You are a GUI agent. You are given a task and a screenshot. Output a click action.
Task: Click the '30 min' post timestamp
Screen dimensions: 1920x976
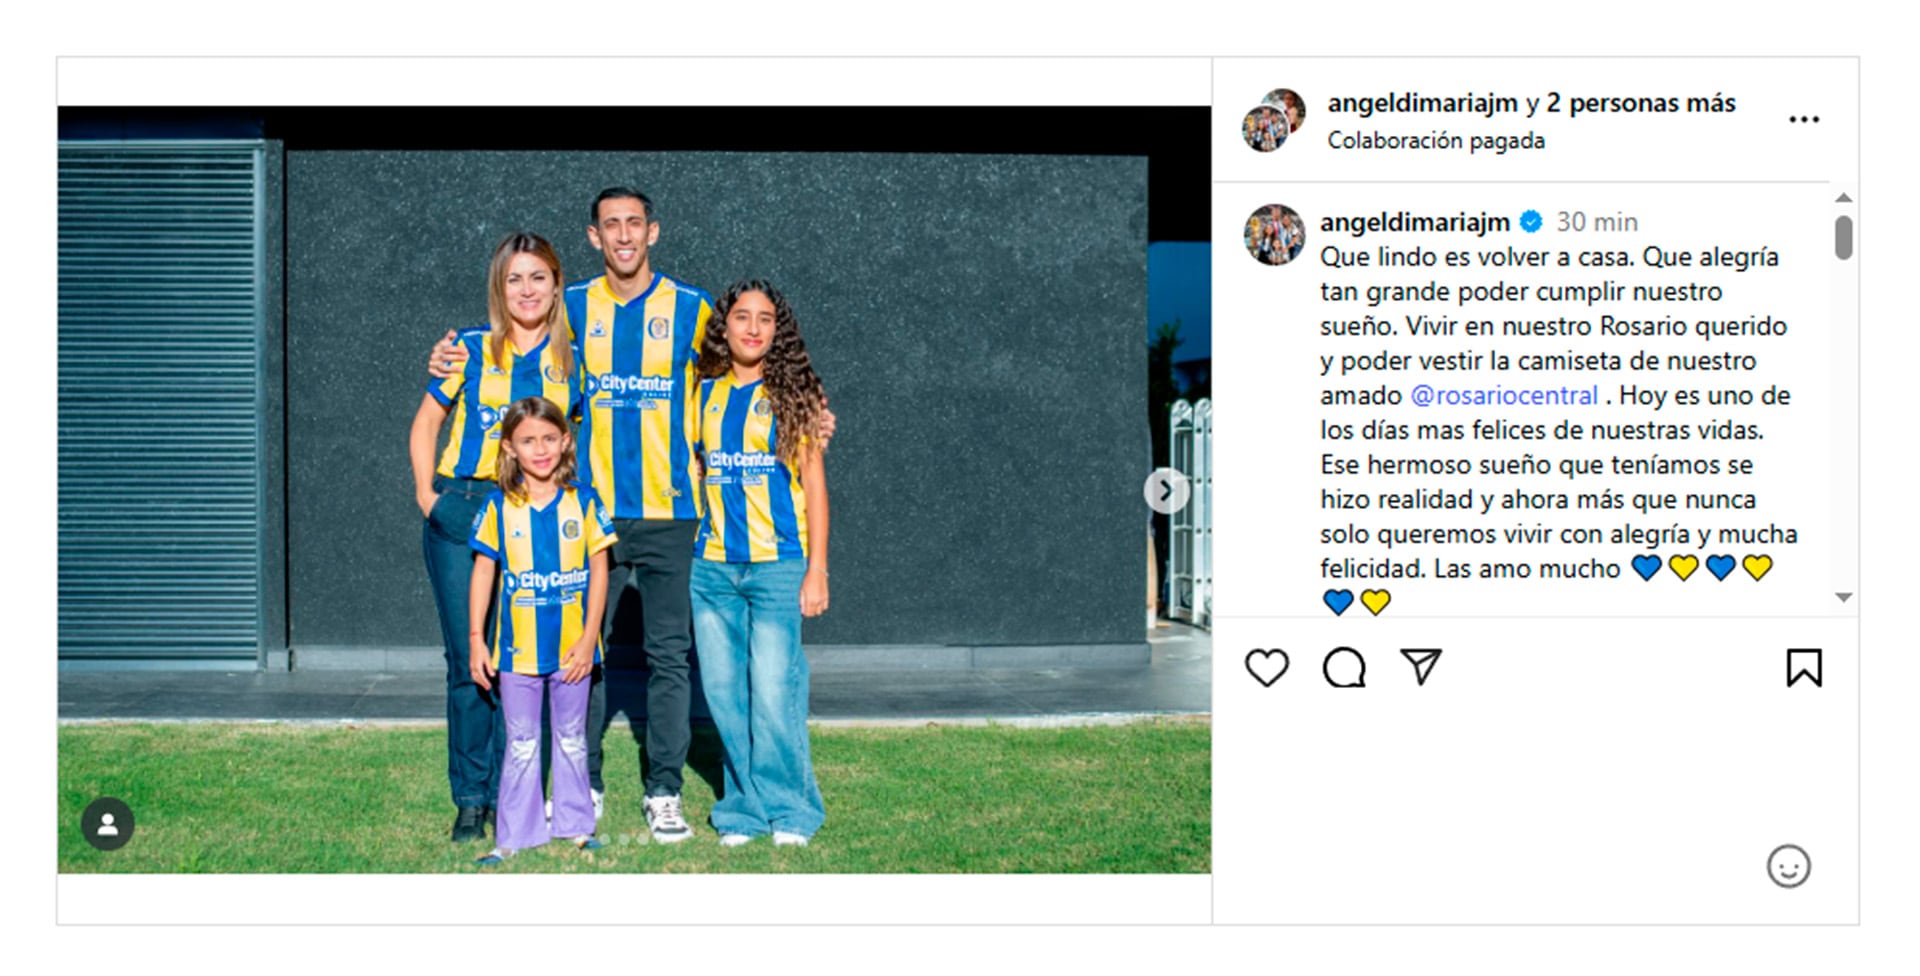pyautogui.click(x=1597, y=222)
